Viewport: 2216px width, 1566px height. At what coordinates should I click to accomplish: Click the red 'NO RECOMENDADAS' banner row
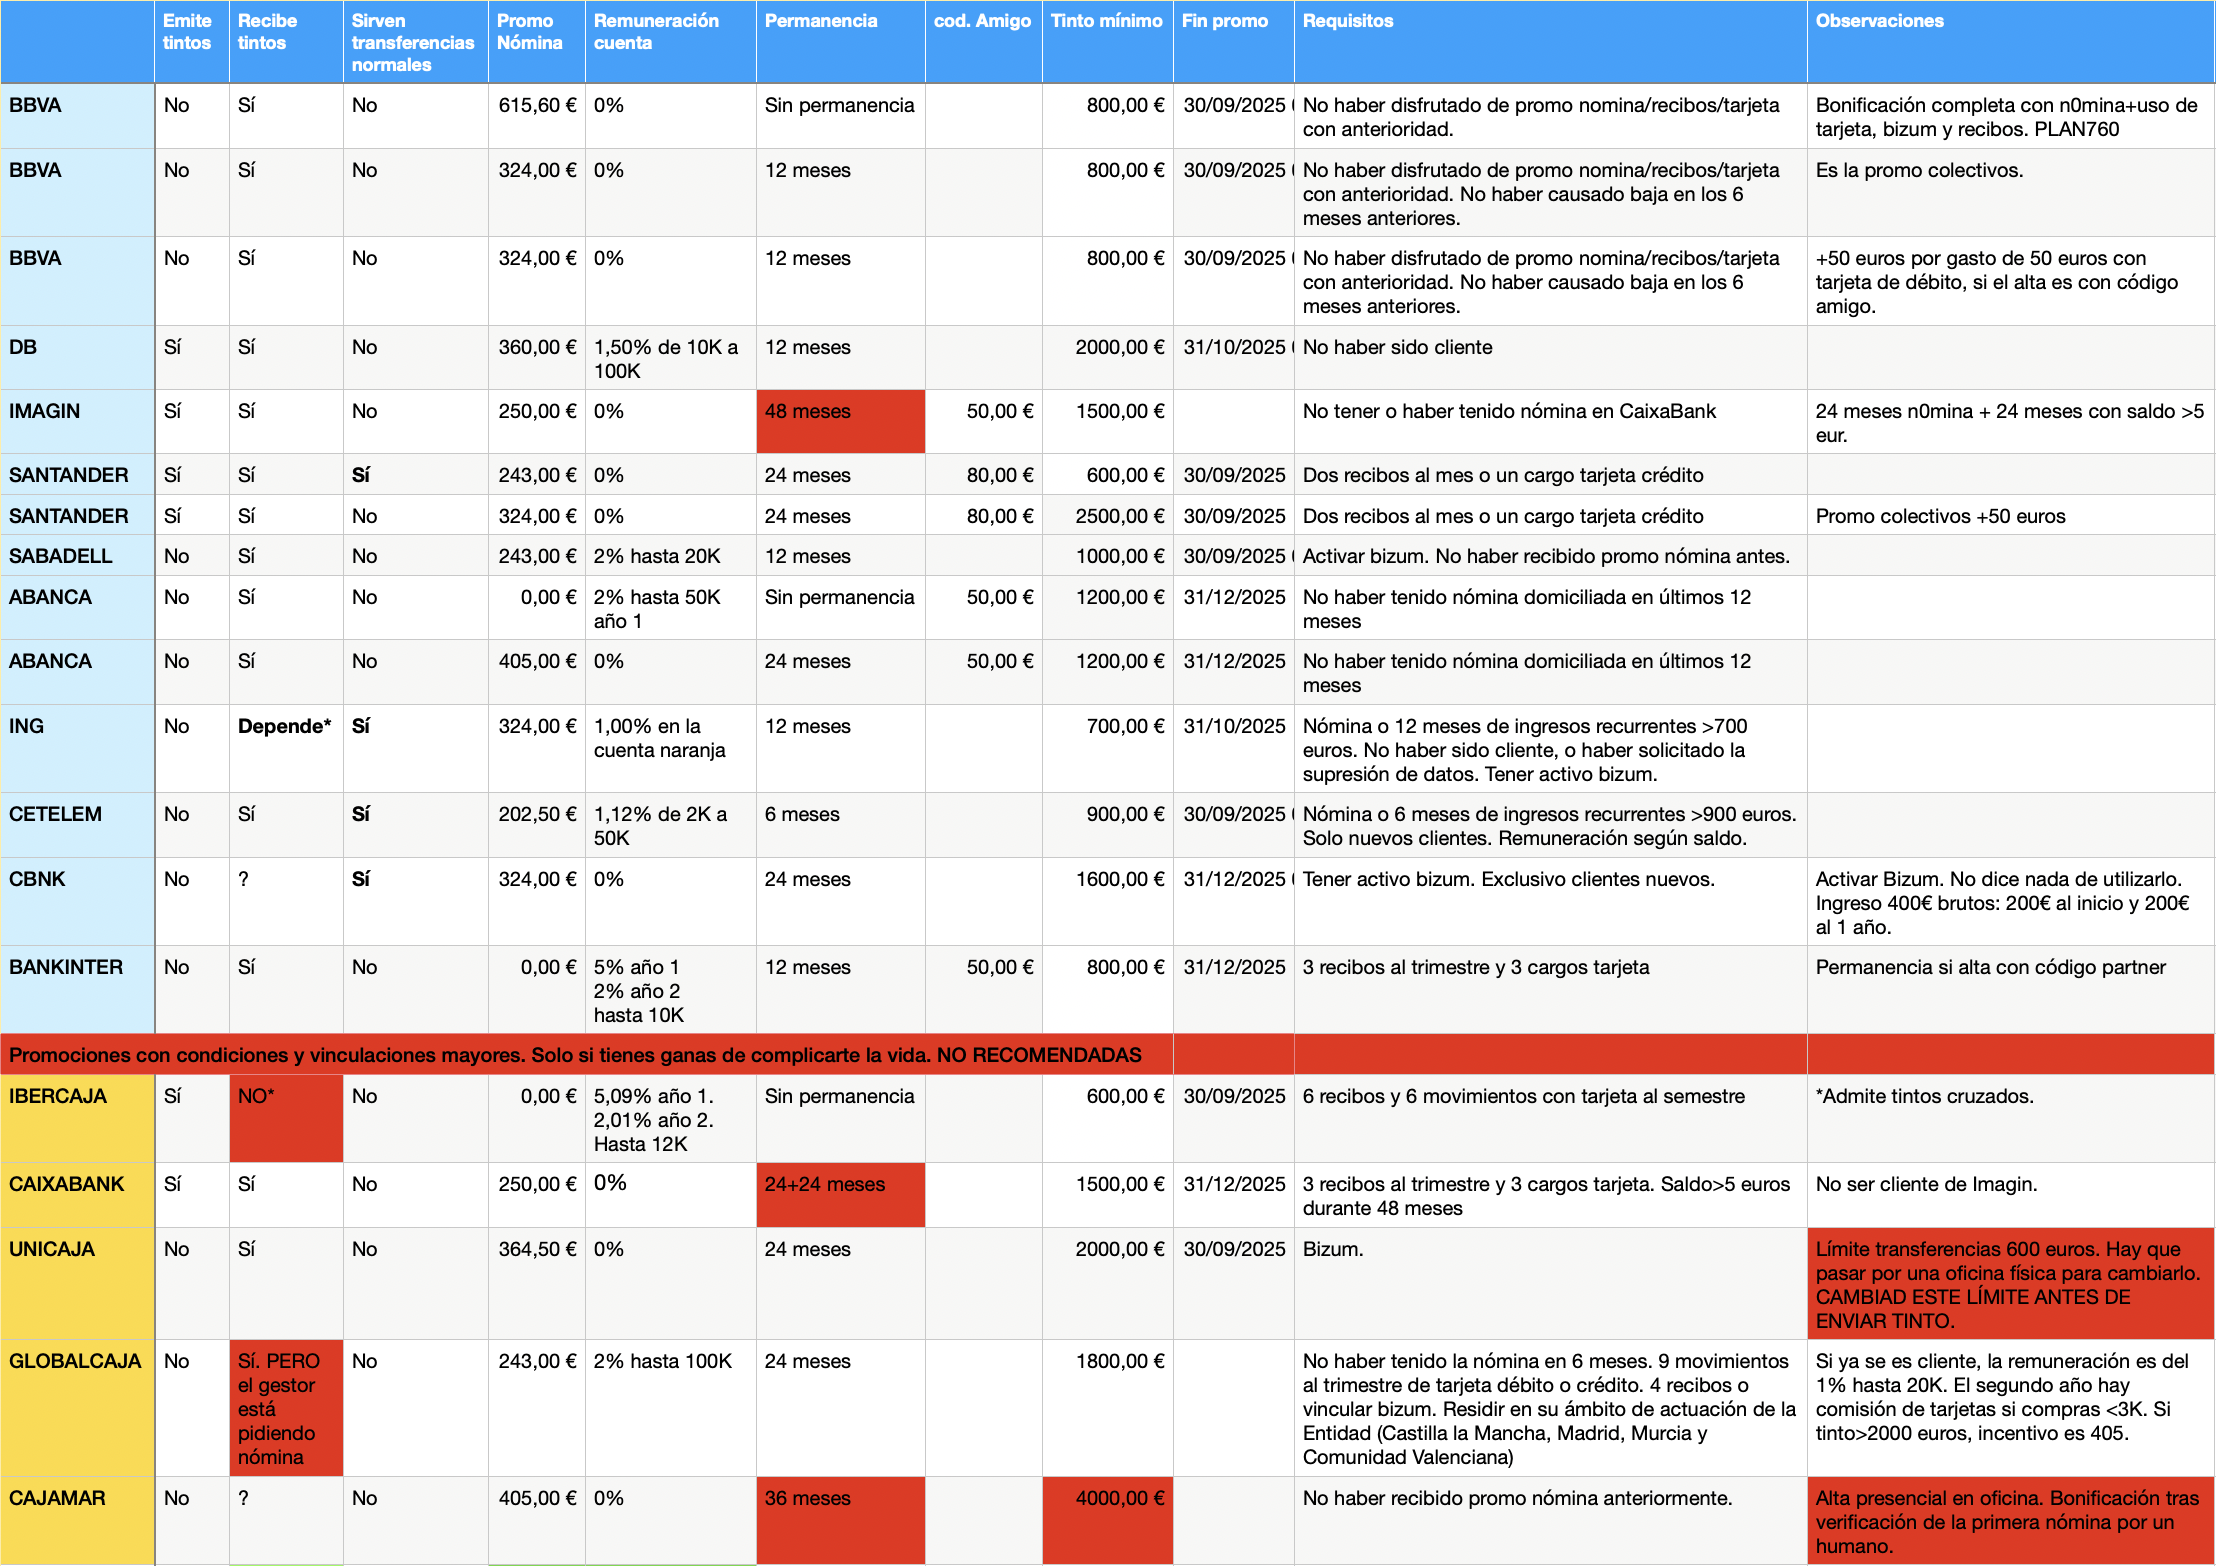pyautogui.click(x=1108, y=1054)
